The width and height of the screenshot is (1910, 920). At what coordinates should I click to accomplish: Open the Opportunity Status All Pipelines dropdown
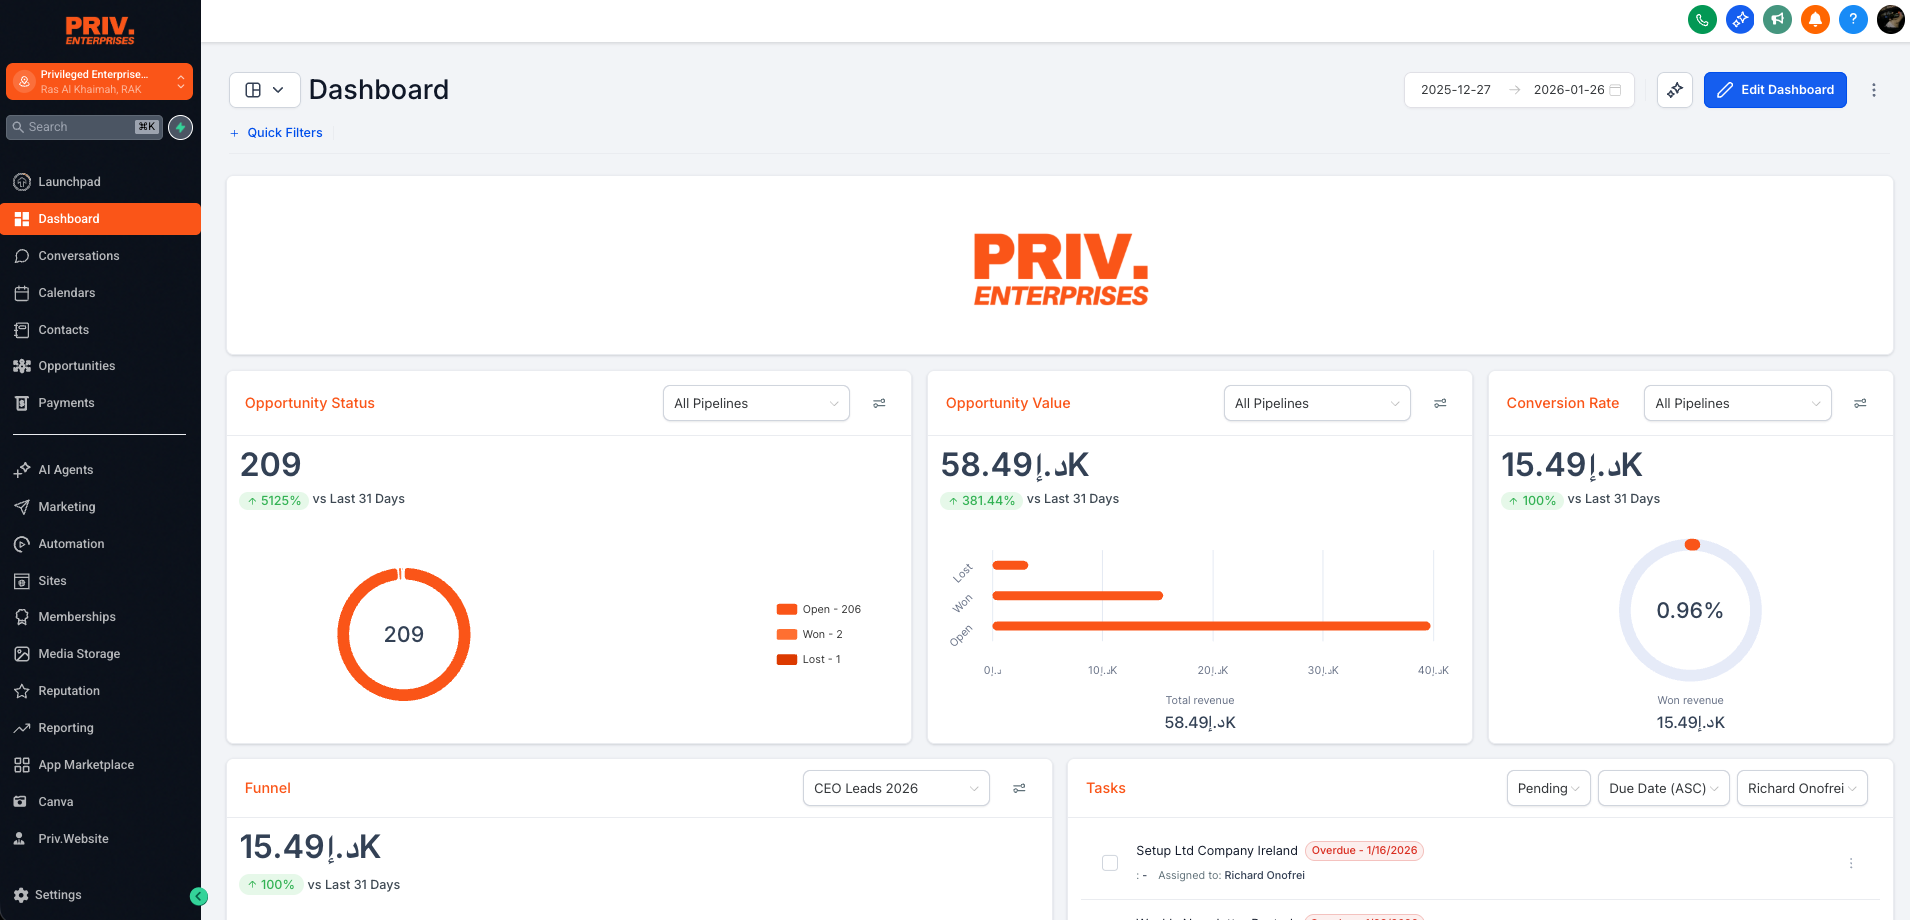(756, 403)
